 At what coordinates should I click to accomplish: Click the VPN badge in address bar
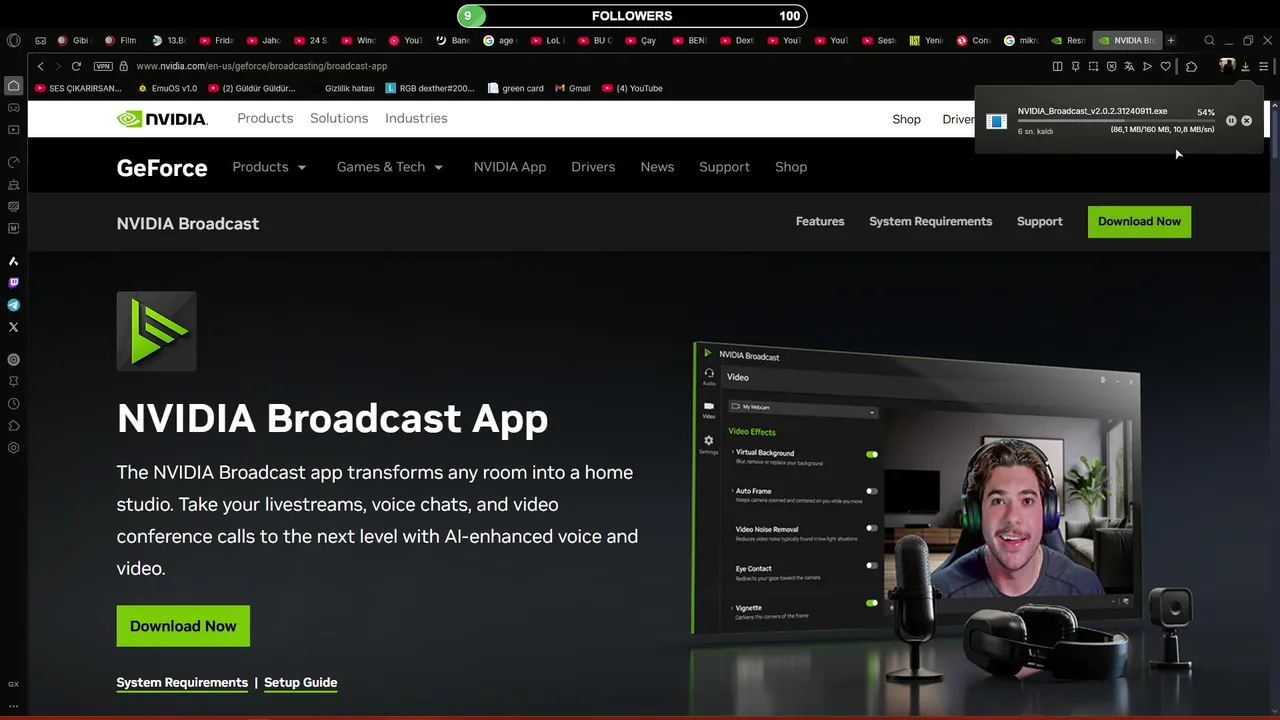coord(103,66)
